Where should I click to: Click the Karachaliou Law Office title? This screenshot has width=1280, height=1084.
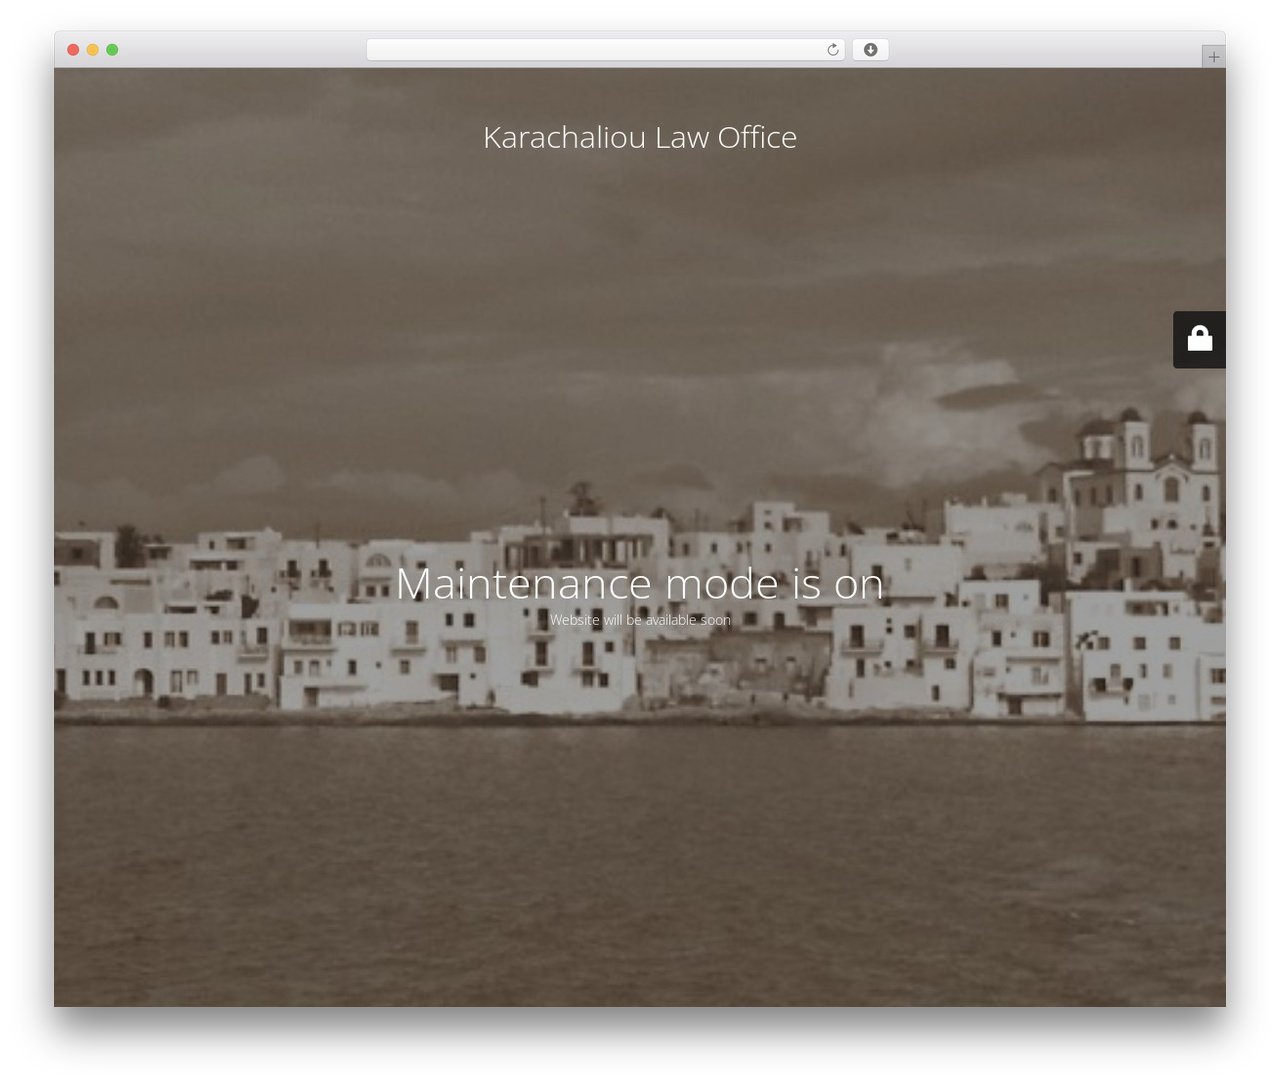pos(640,137)
